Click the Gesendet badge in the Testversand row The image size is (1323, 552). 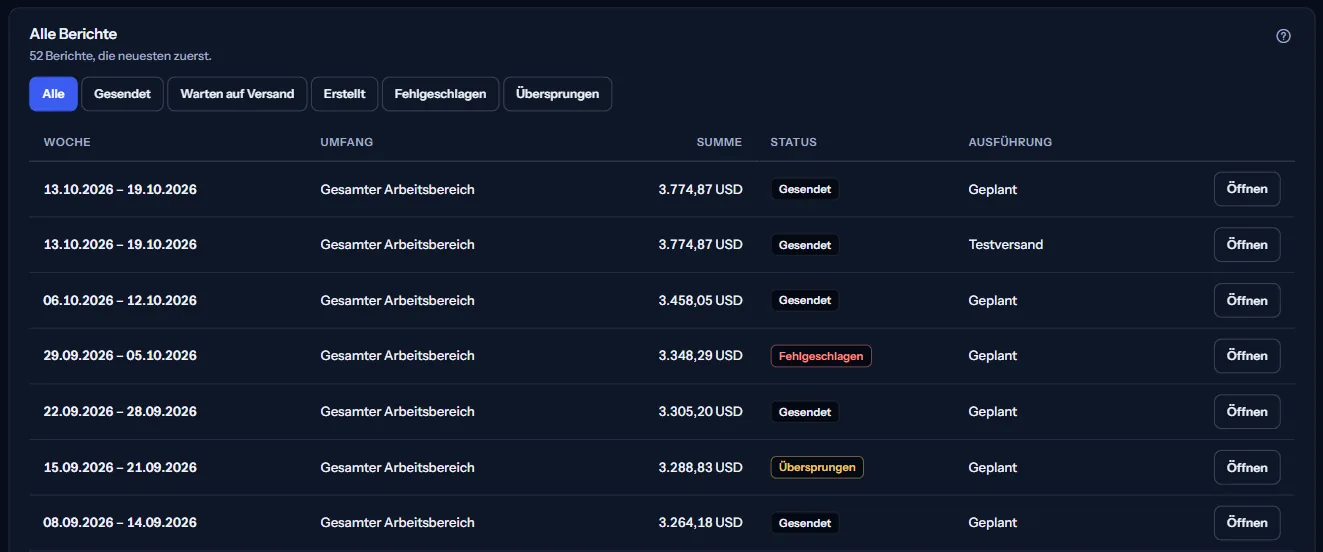[804, 245]
